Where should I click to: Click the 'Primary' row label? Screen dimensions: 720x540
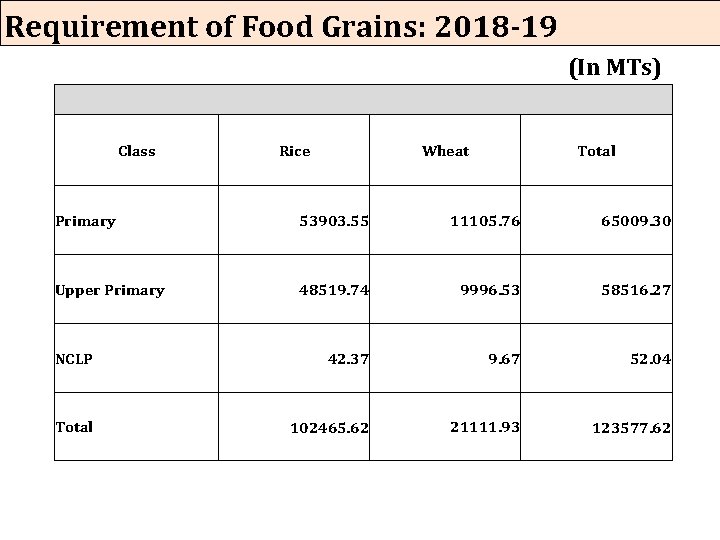coord(85,221)
